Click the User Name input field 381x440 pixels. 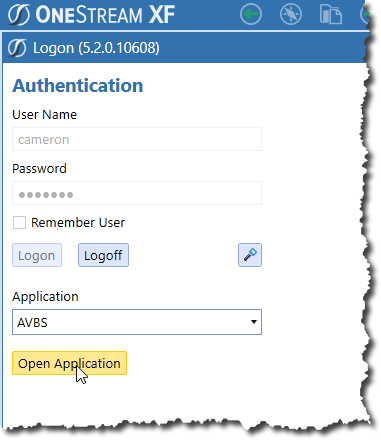(137, 139)
